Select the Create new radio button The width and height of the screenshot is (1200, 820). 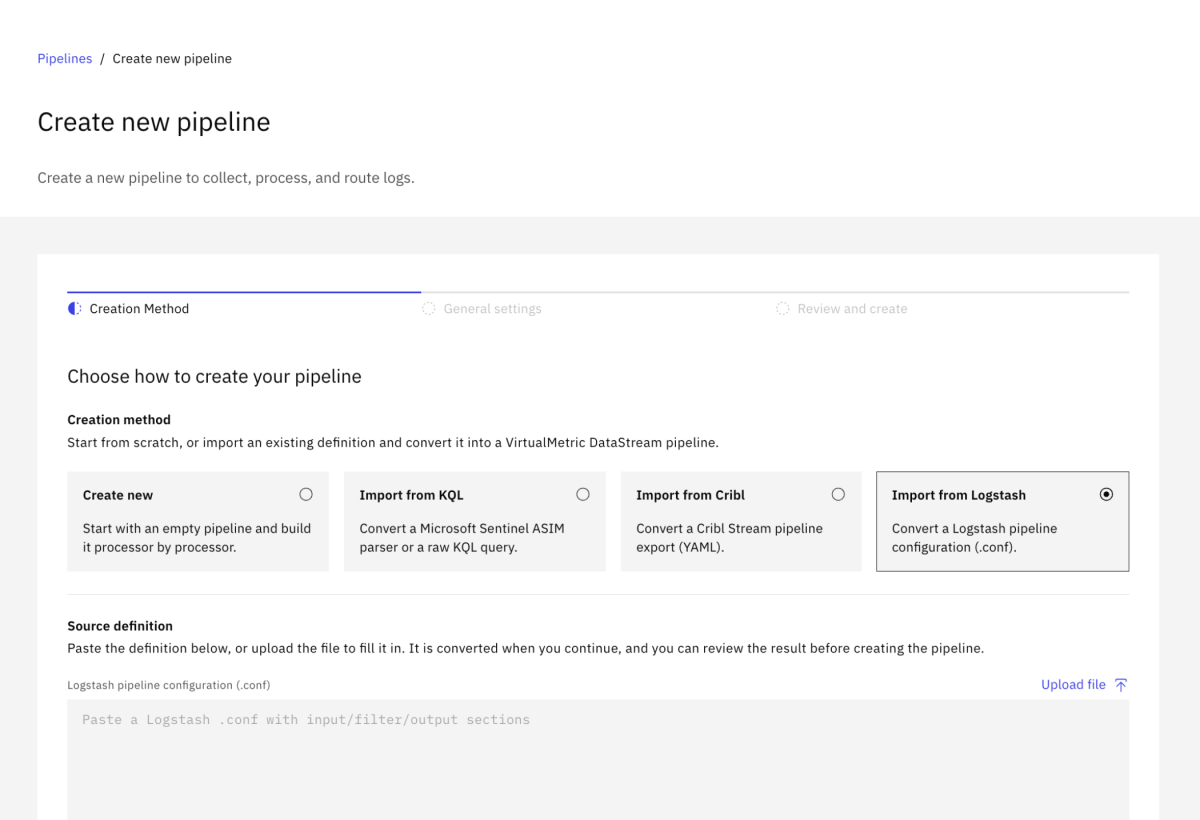(306, 494)
